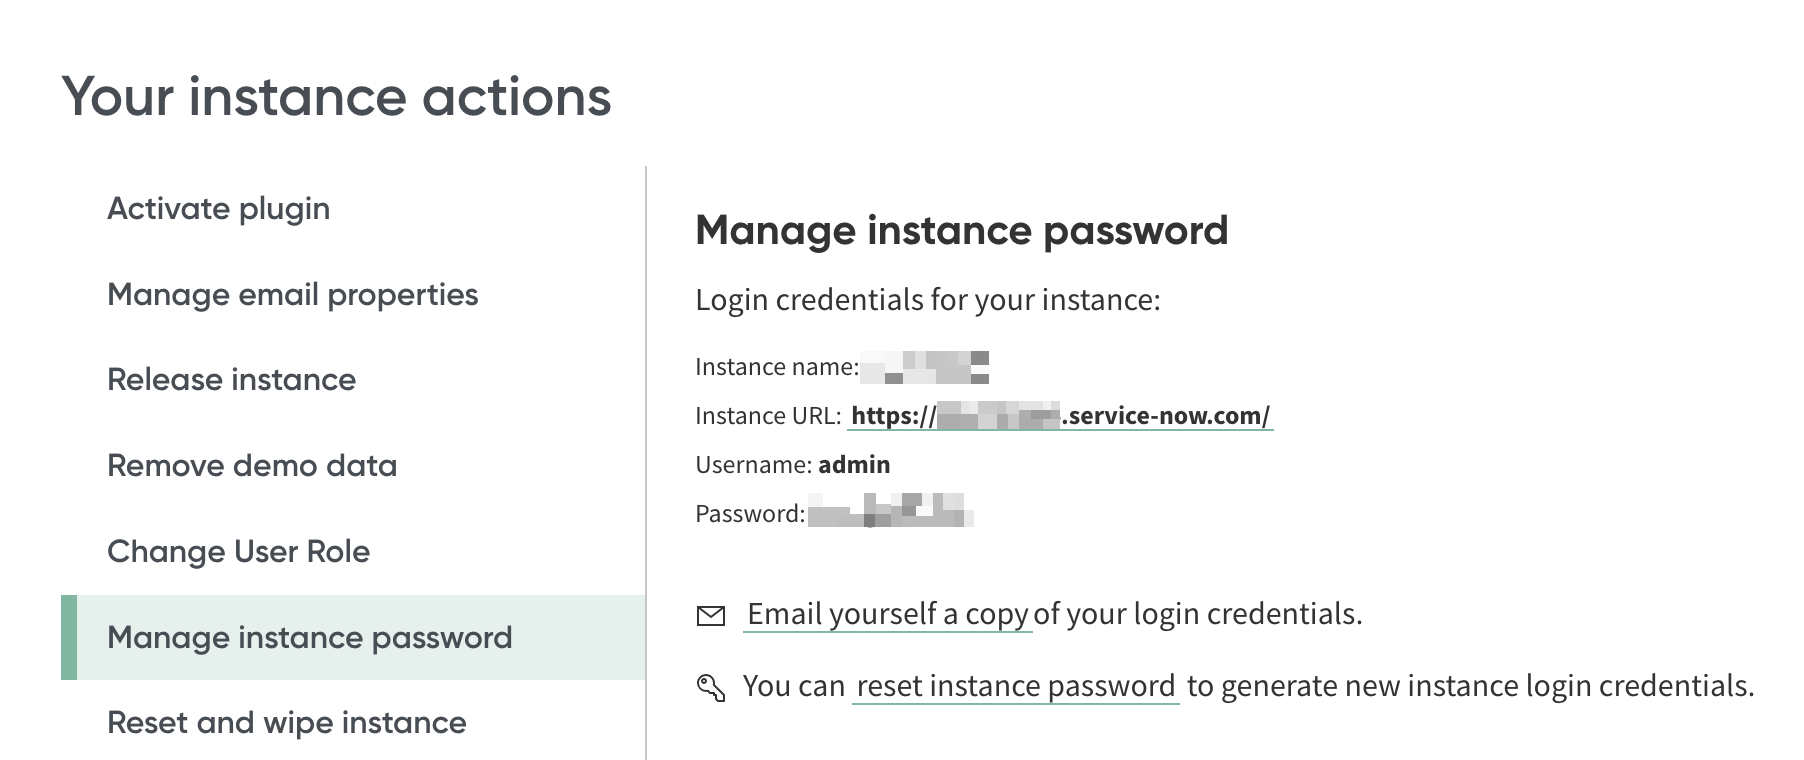Choose Remove demo data in the sidebar
Viewport: 1804px width, 760px height.
pyautogui.click(x=252, y=466)
